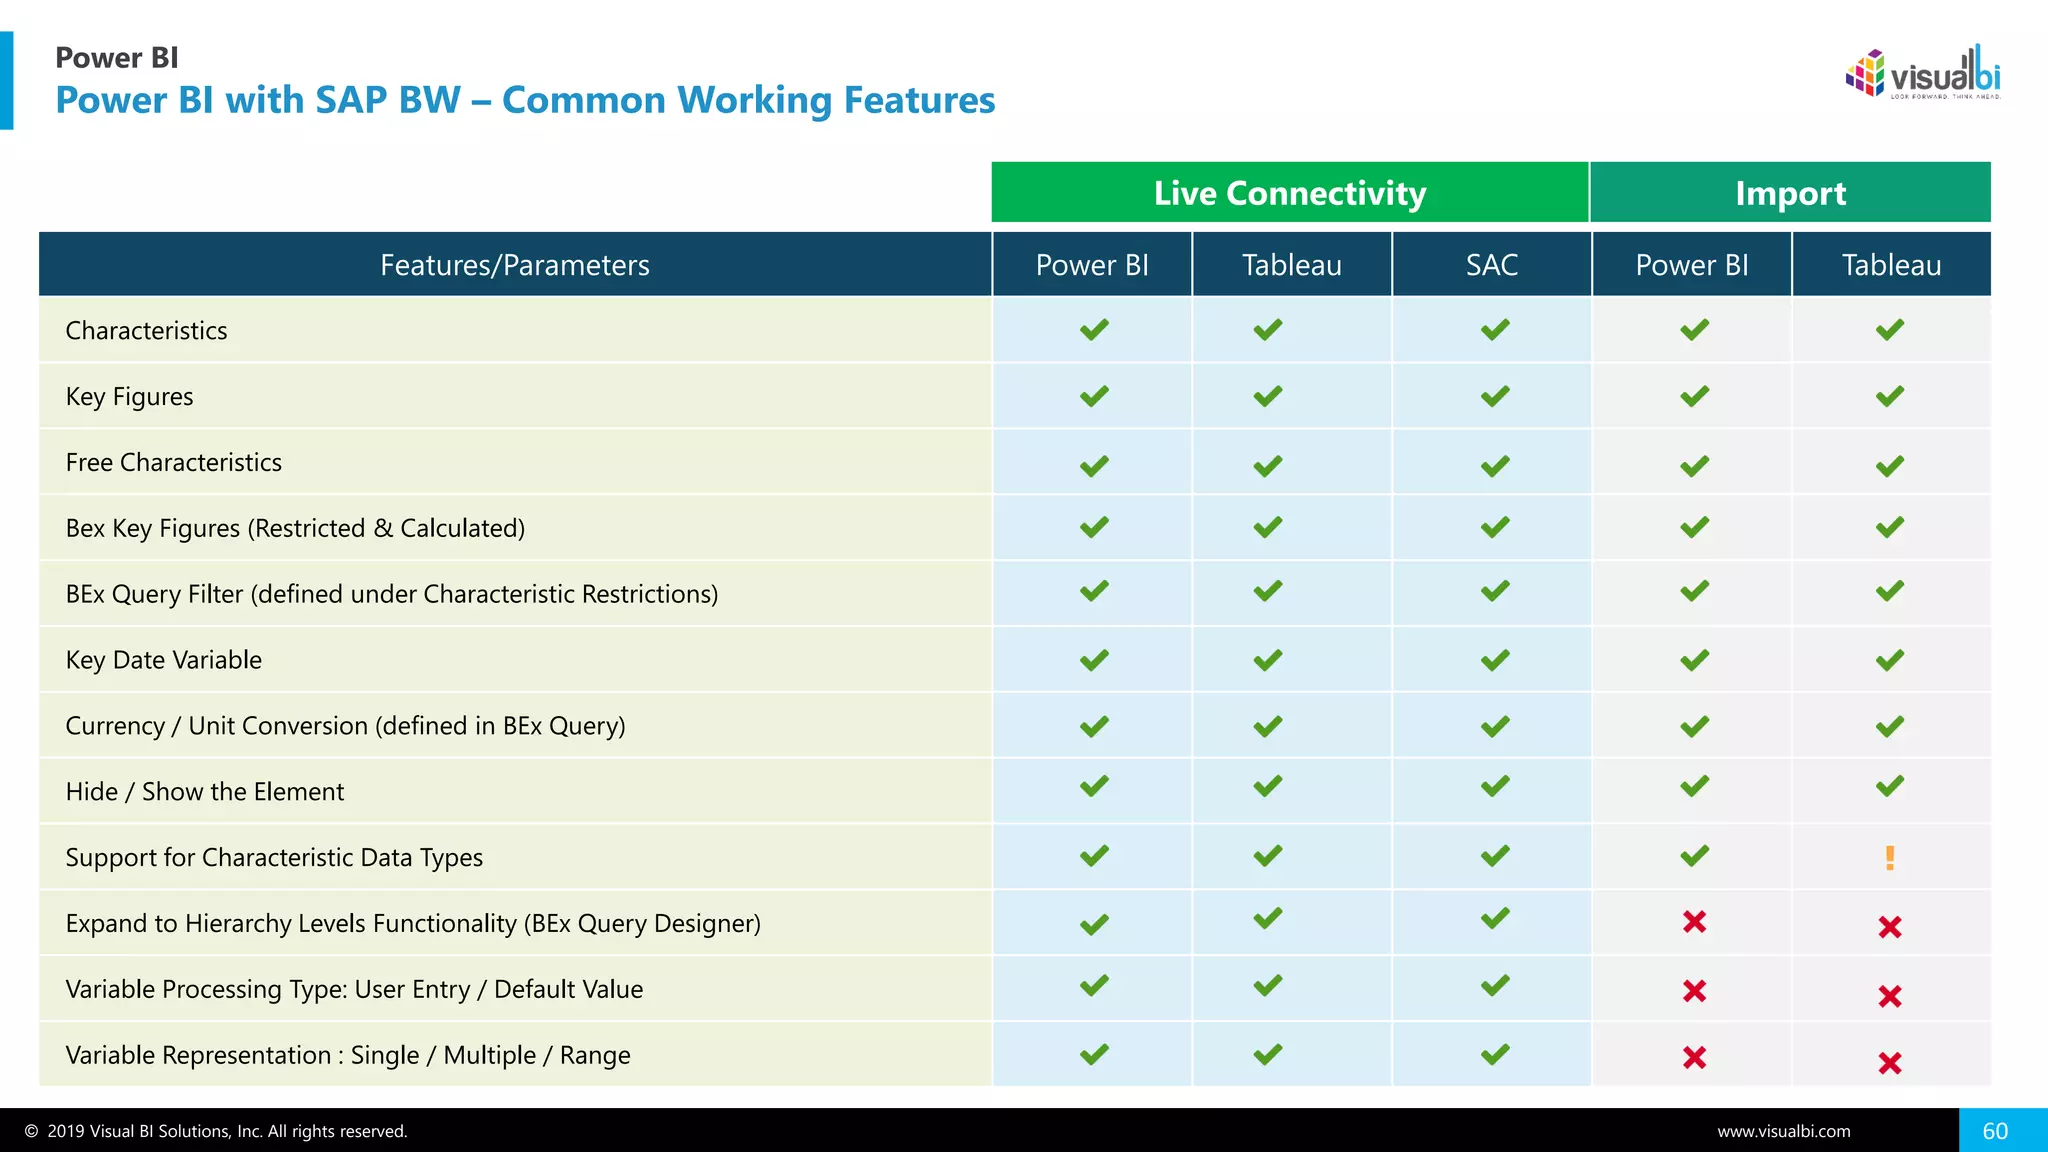Click checkmark for Key Figures under SAC

[x=1495, y=397]
